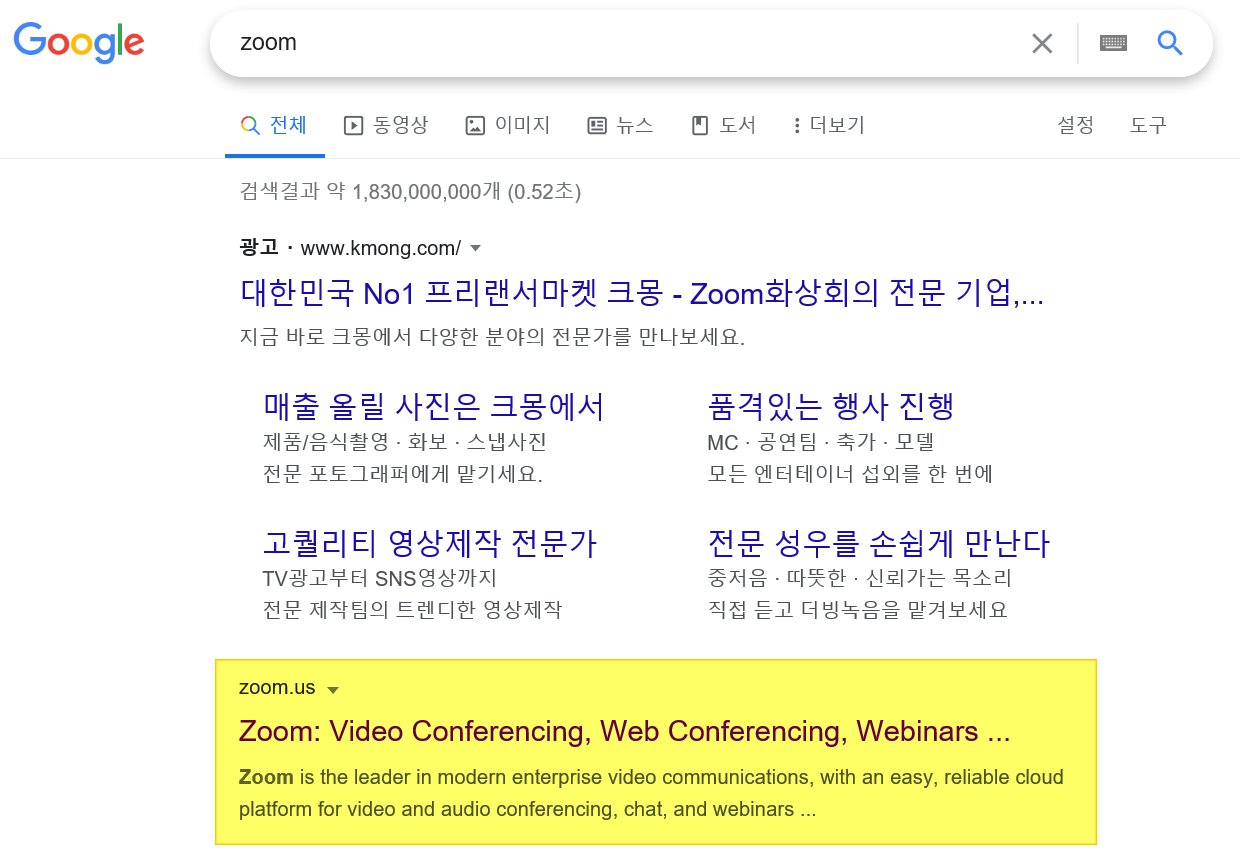
Task: Click 직접 듣고 더빙녹음을 맡겨보세요 text
Action: [x=857, y=610]
